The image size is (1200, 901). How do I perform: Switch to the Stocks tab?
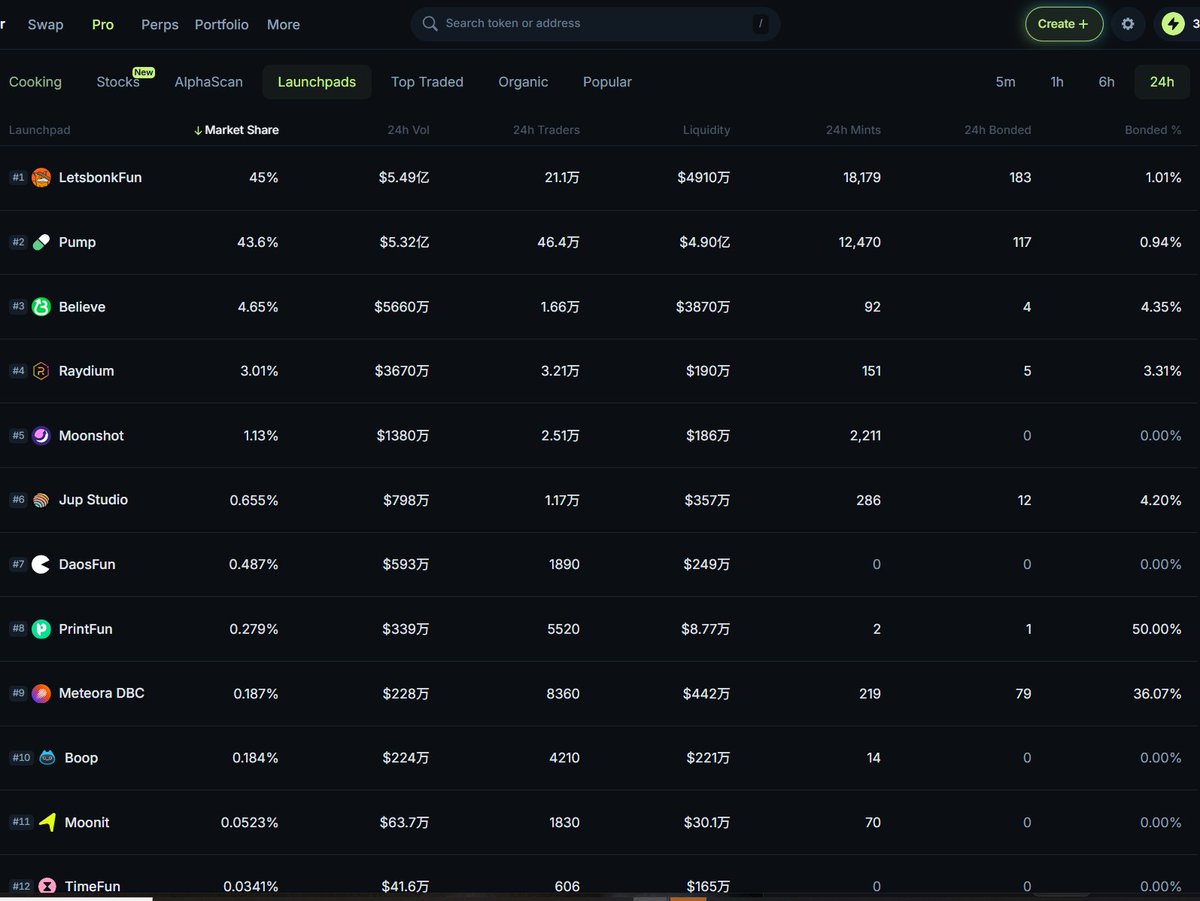point(118,82)
